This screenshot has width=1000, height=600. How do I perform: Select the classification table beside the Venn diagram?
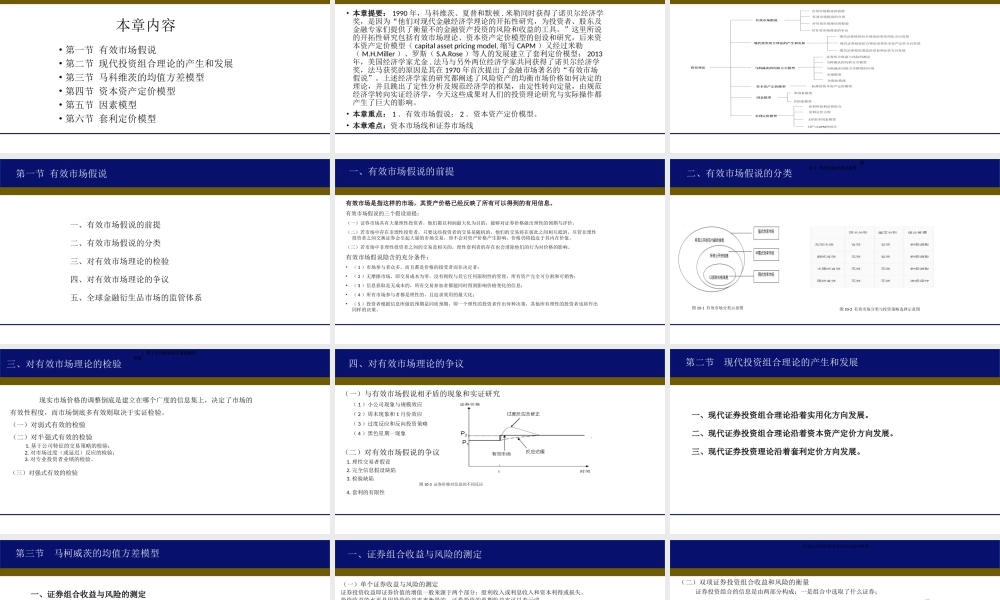(x=873, y=255)
